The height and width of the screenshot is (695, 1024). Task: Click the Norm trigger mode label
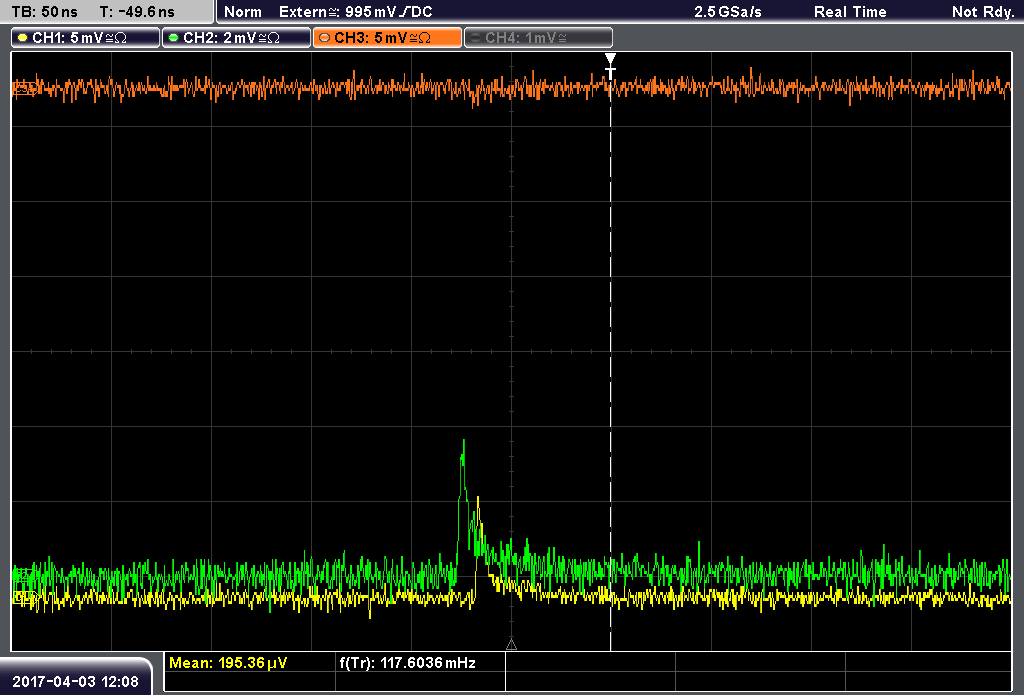tap(243, 12)
